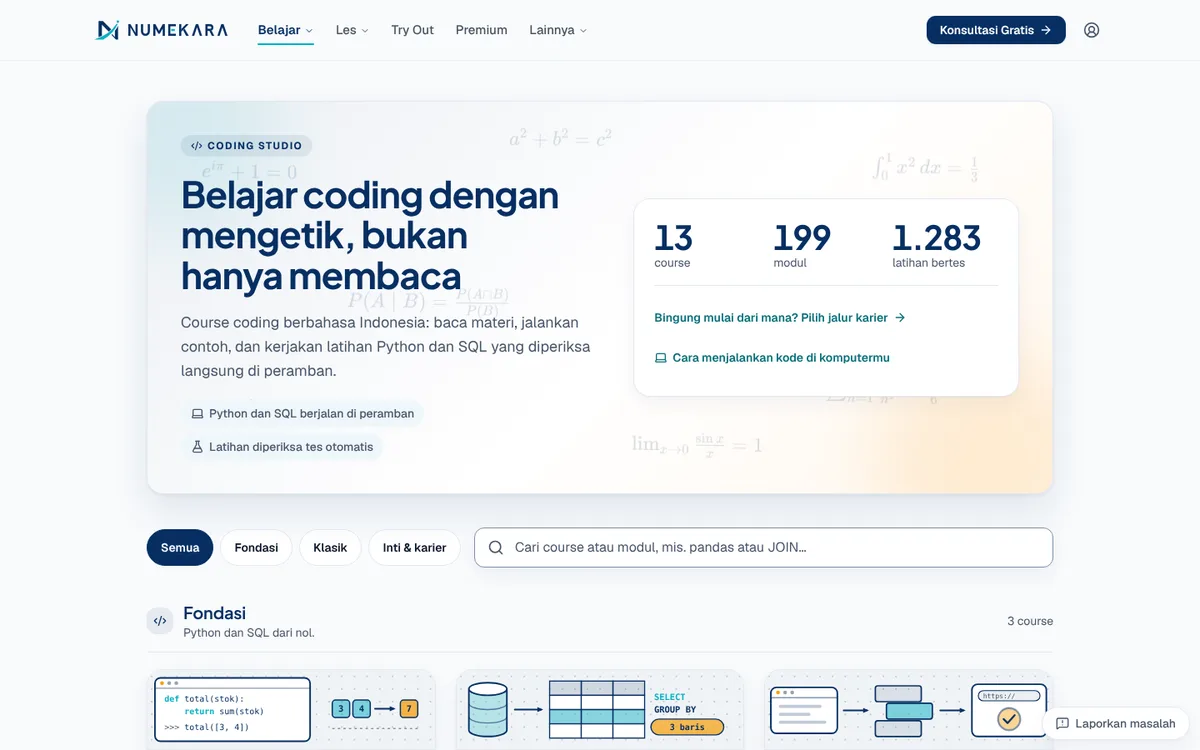1200x750 pixels.
Task: Select the Fondasi filter chip
Action: tap(256, 548)
